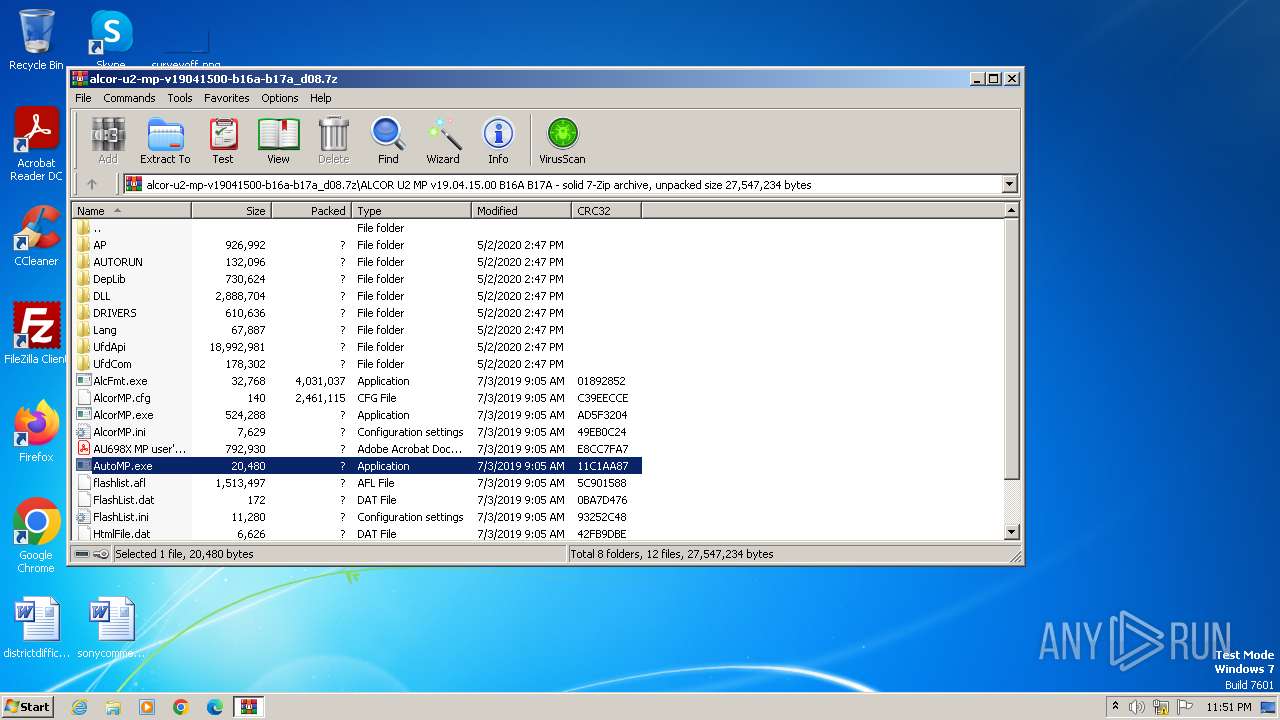Show hidden tray icons arrow
The width and height of the screenshot is (1280, 720).
[1115, 707]
